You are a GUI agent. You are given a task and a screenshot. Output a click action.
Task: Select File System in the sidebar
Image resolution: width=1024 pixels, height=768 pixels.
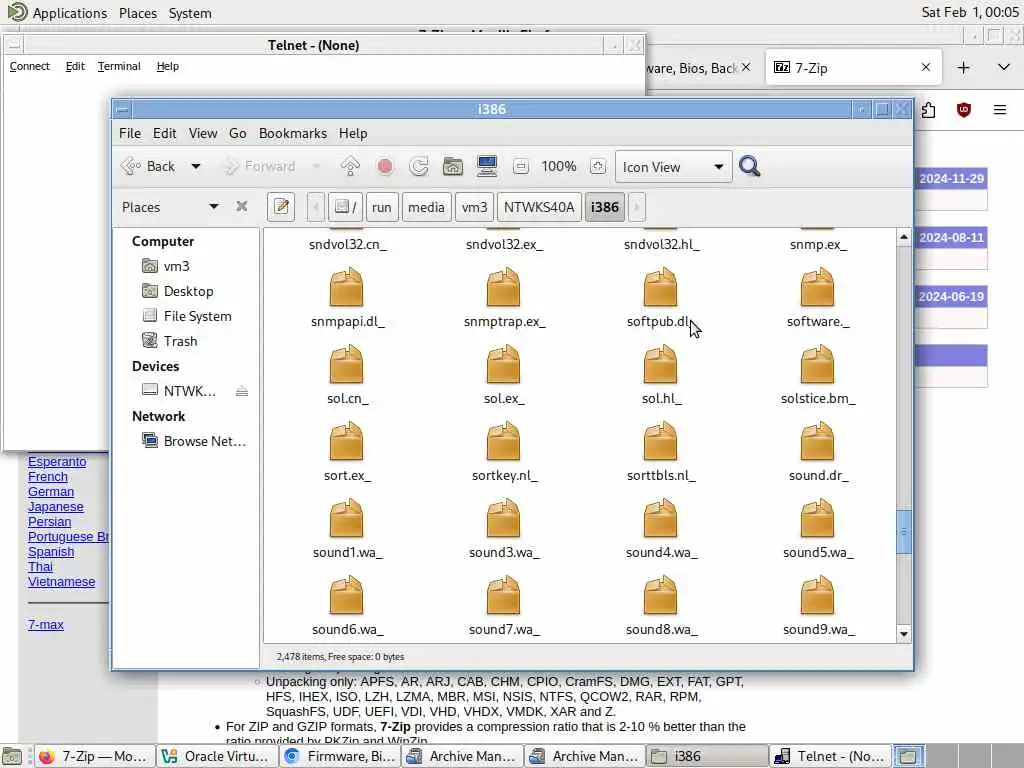pos(197,316)
